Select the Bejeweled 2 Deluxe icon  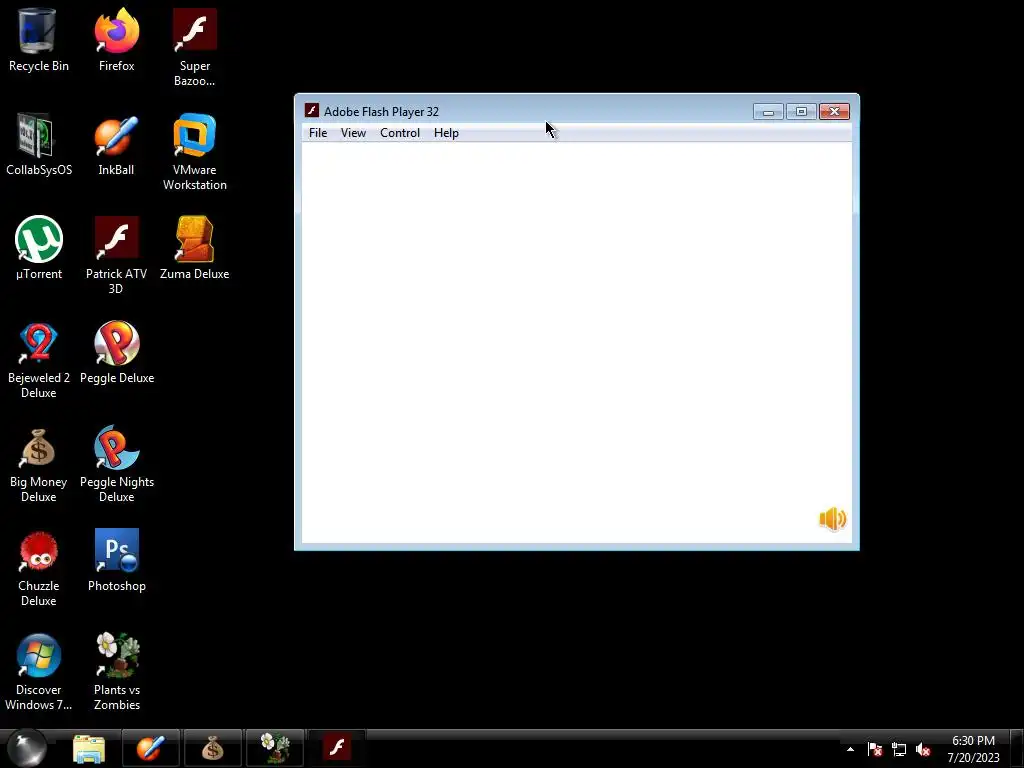(38, 359)
